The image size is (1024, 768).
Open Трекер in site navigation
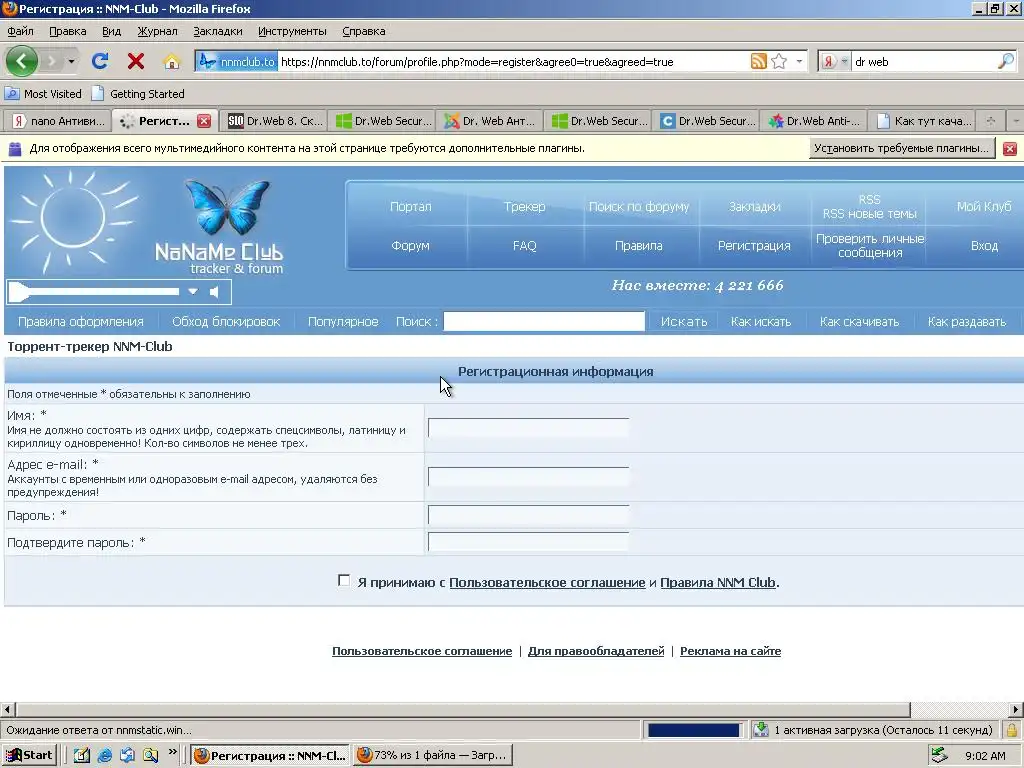(524, 206)
